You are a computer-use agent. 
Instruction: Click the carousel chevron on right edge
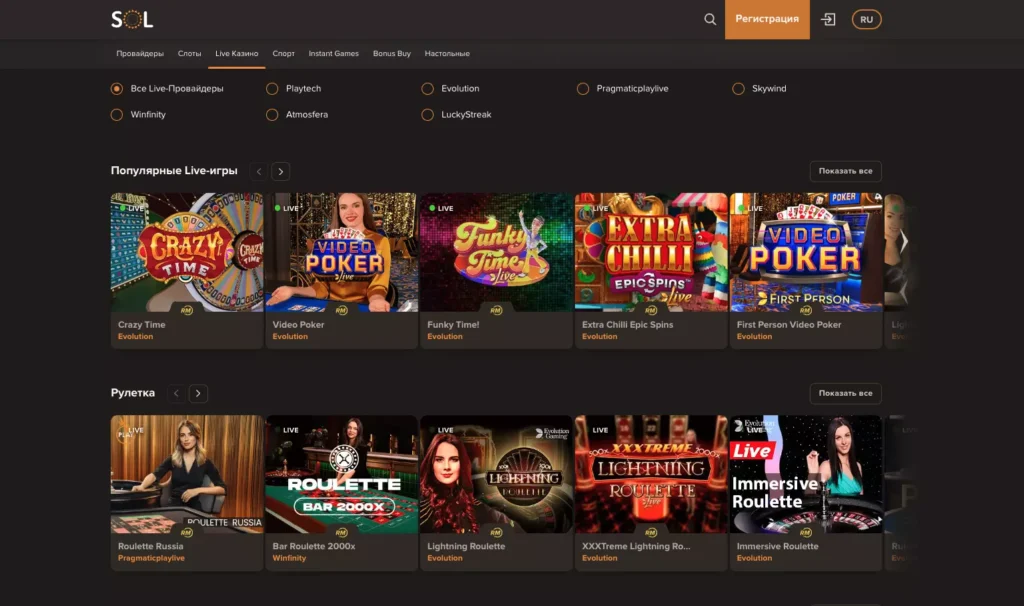point(904,242)
